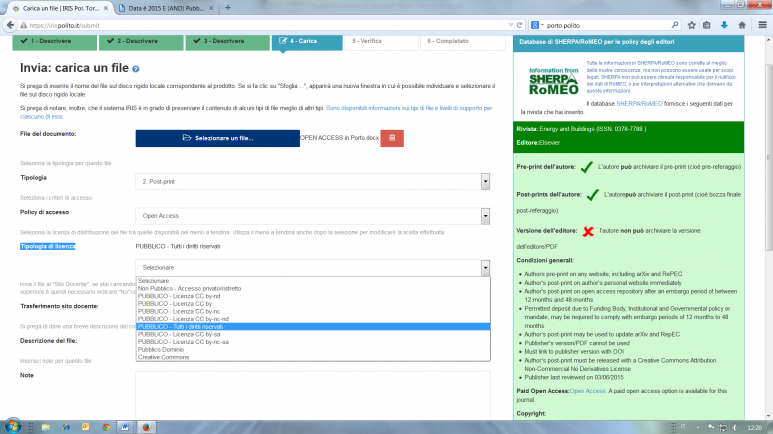Click the page vertical scrollbar

click(768, 158)
